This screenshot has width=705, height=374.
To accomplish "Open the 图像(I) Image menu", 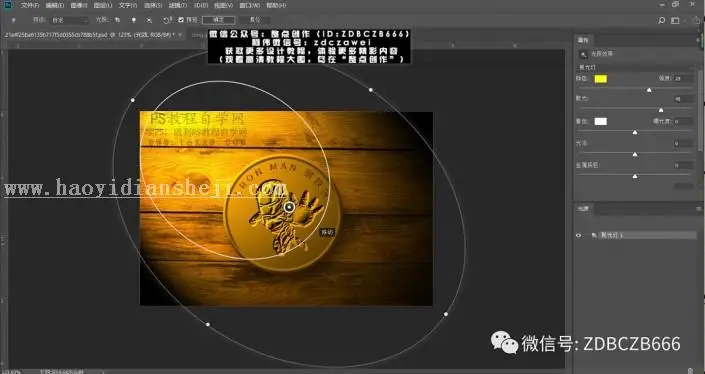I will [x=79, y=5].
